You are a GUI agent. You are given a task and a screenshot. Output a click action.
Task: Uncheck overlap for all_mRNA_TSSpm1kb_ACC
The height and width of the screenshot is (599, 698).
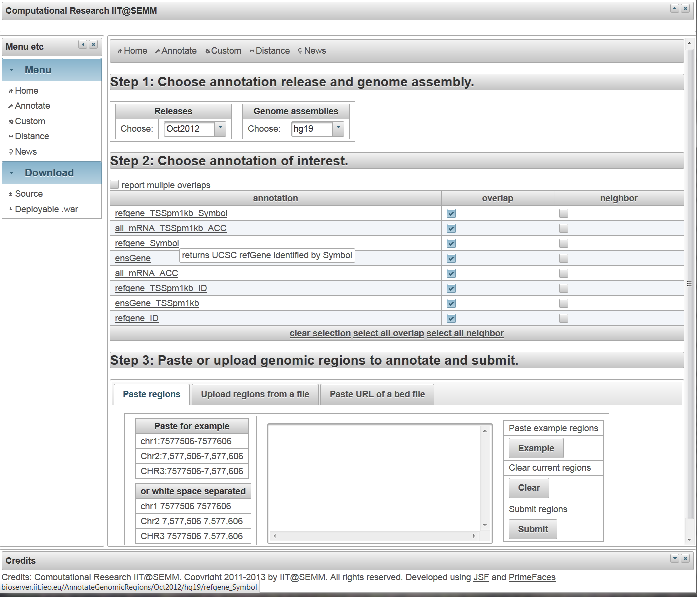tap(451, 228)
